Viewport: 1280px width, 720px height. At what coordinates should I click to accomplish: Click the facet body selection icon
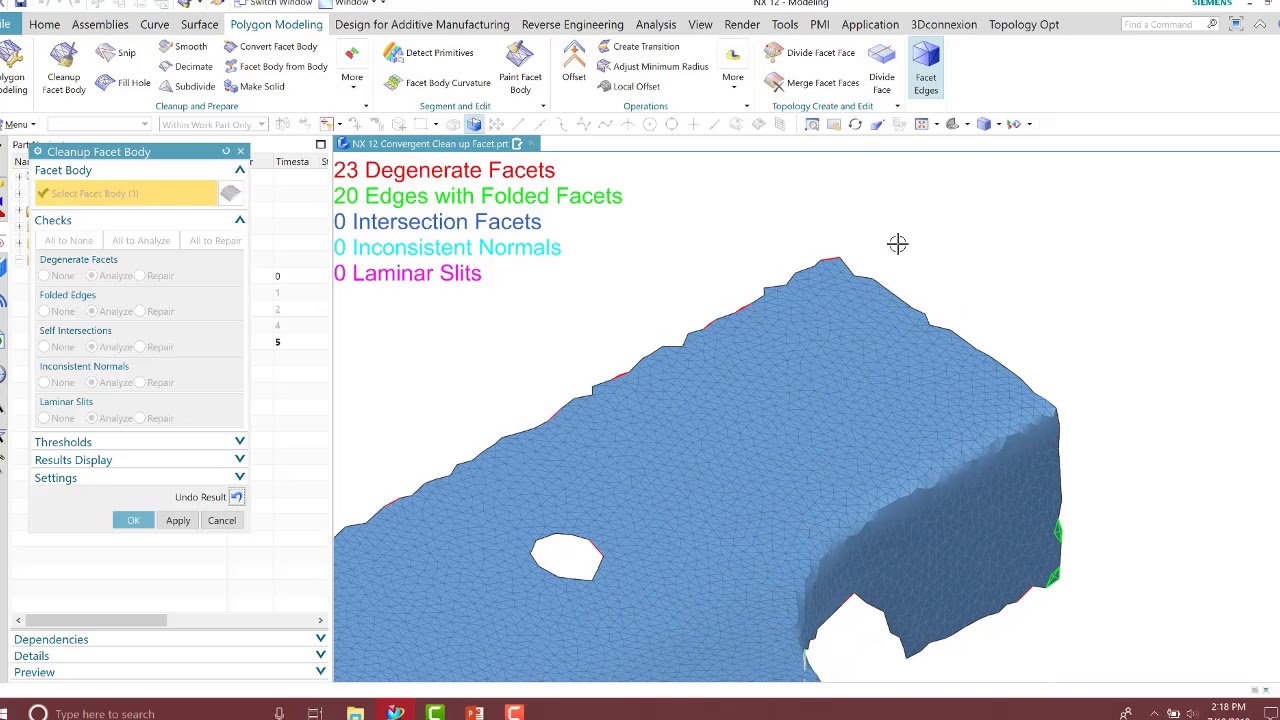[230, 193]
